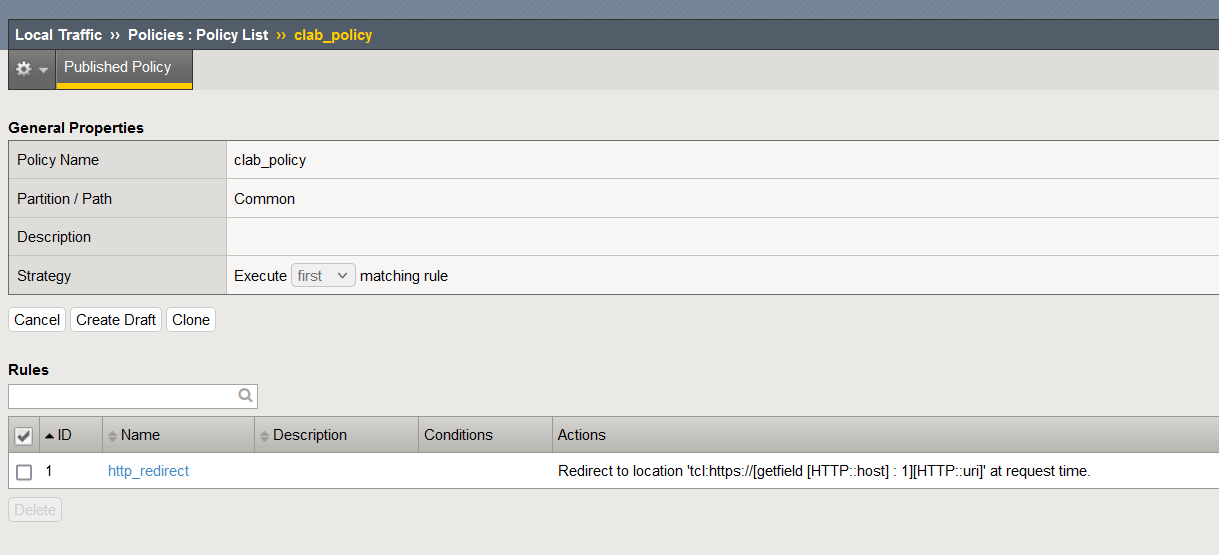The height and width of the screenshot is (555, 1219).
Task: Click the General Properties heading
Action: click(76, 128)
